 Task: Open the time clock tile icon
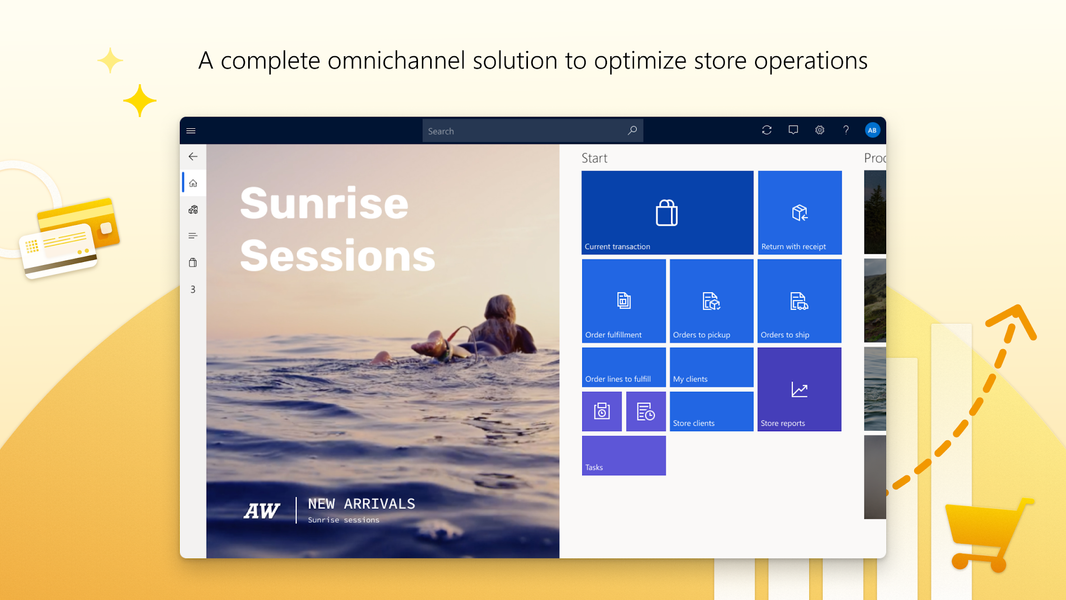(x=602, y=411)
